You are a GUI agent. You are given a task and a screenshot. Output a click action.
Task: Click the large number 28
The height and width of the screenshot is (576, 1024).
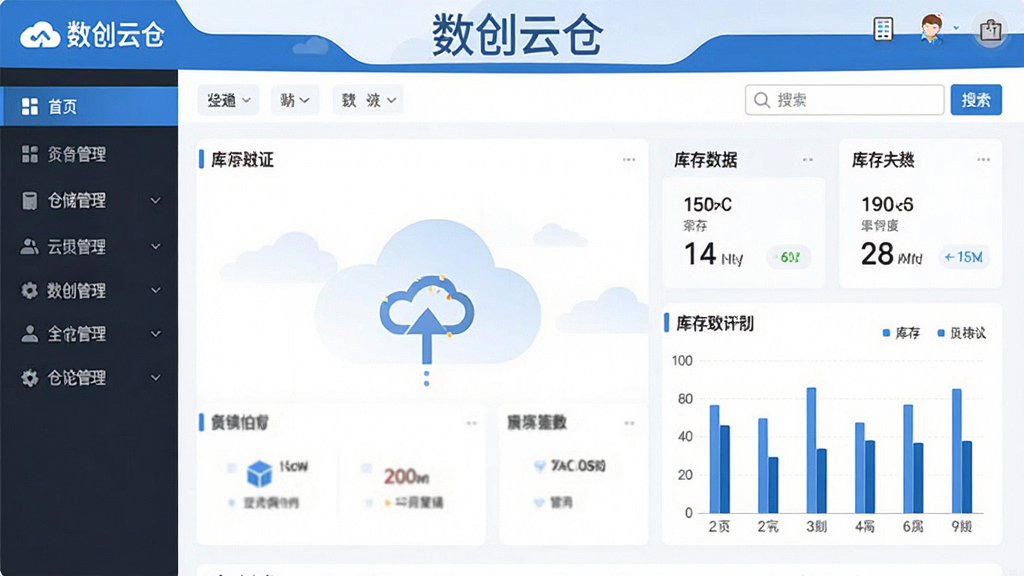pos(877,254)
